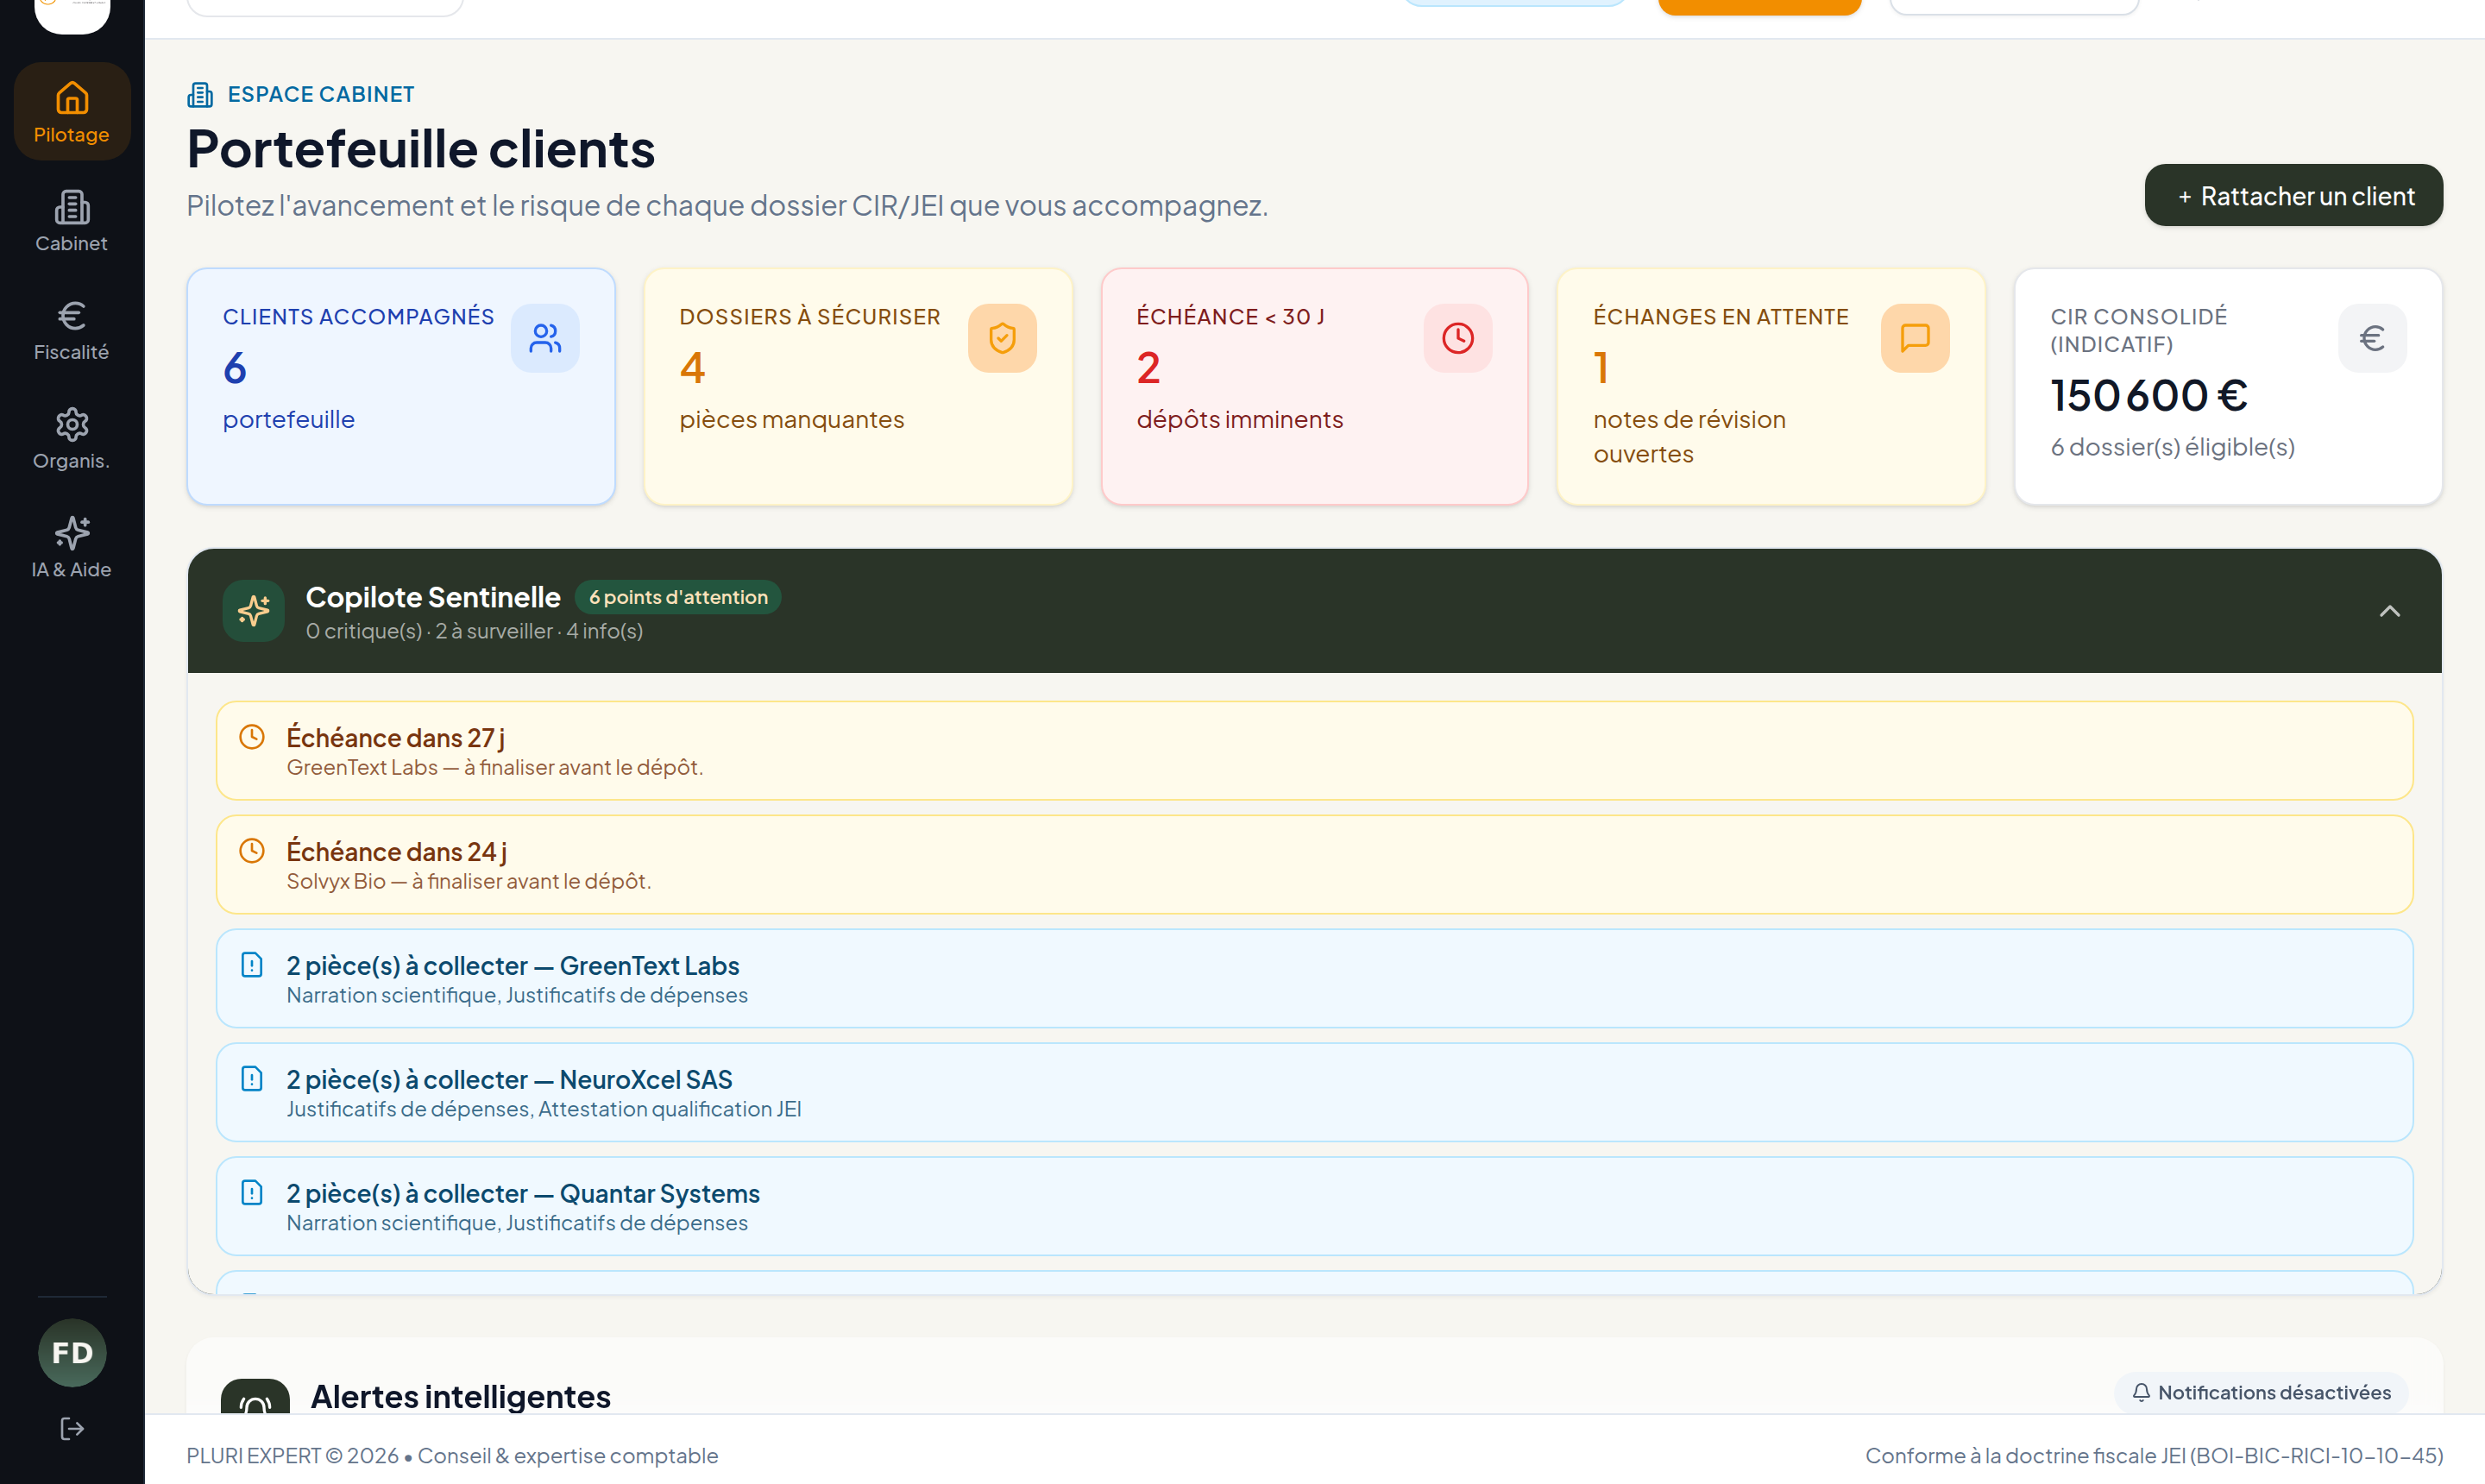Open the Échanges en attente card
Screen dimensions: 2485x1484
pyautogui.click(x=1771, y=386)
